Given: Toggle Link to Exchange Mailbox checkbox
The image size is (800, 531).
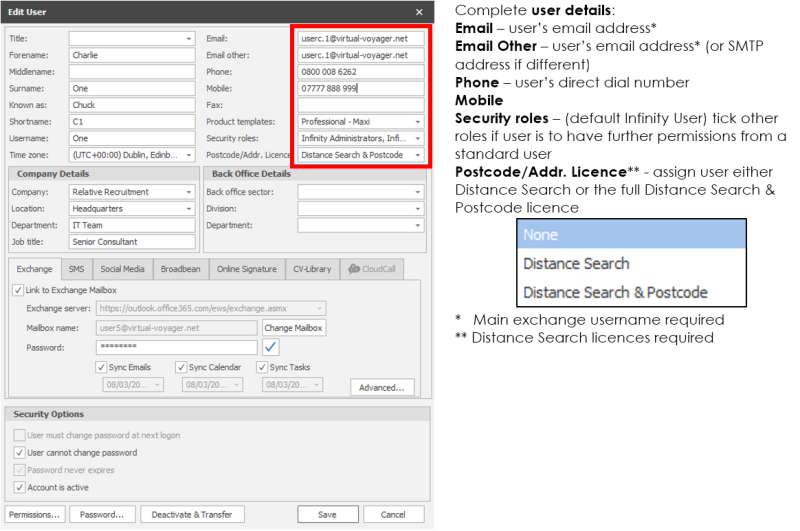Looking at the screenshot, I should (x=19, y=290).
